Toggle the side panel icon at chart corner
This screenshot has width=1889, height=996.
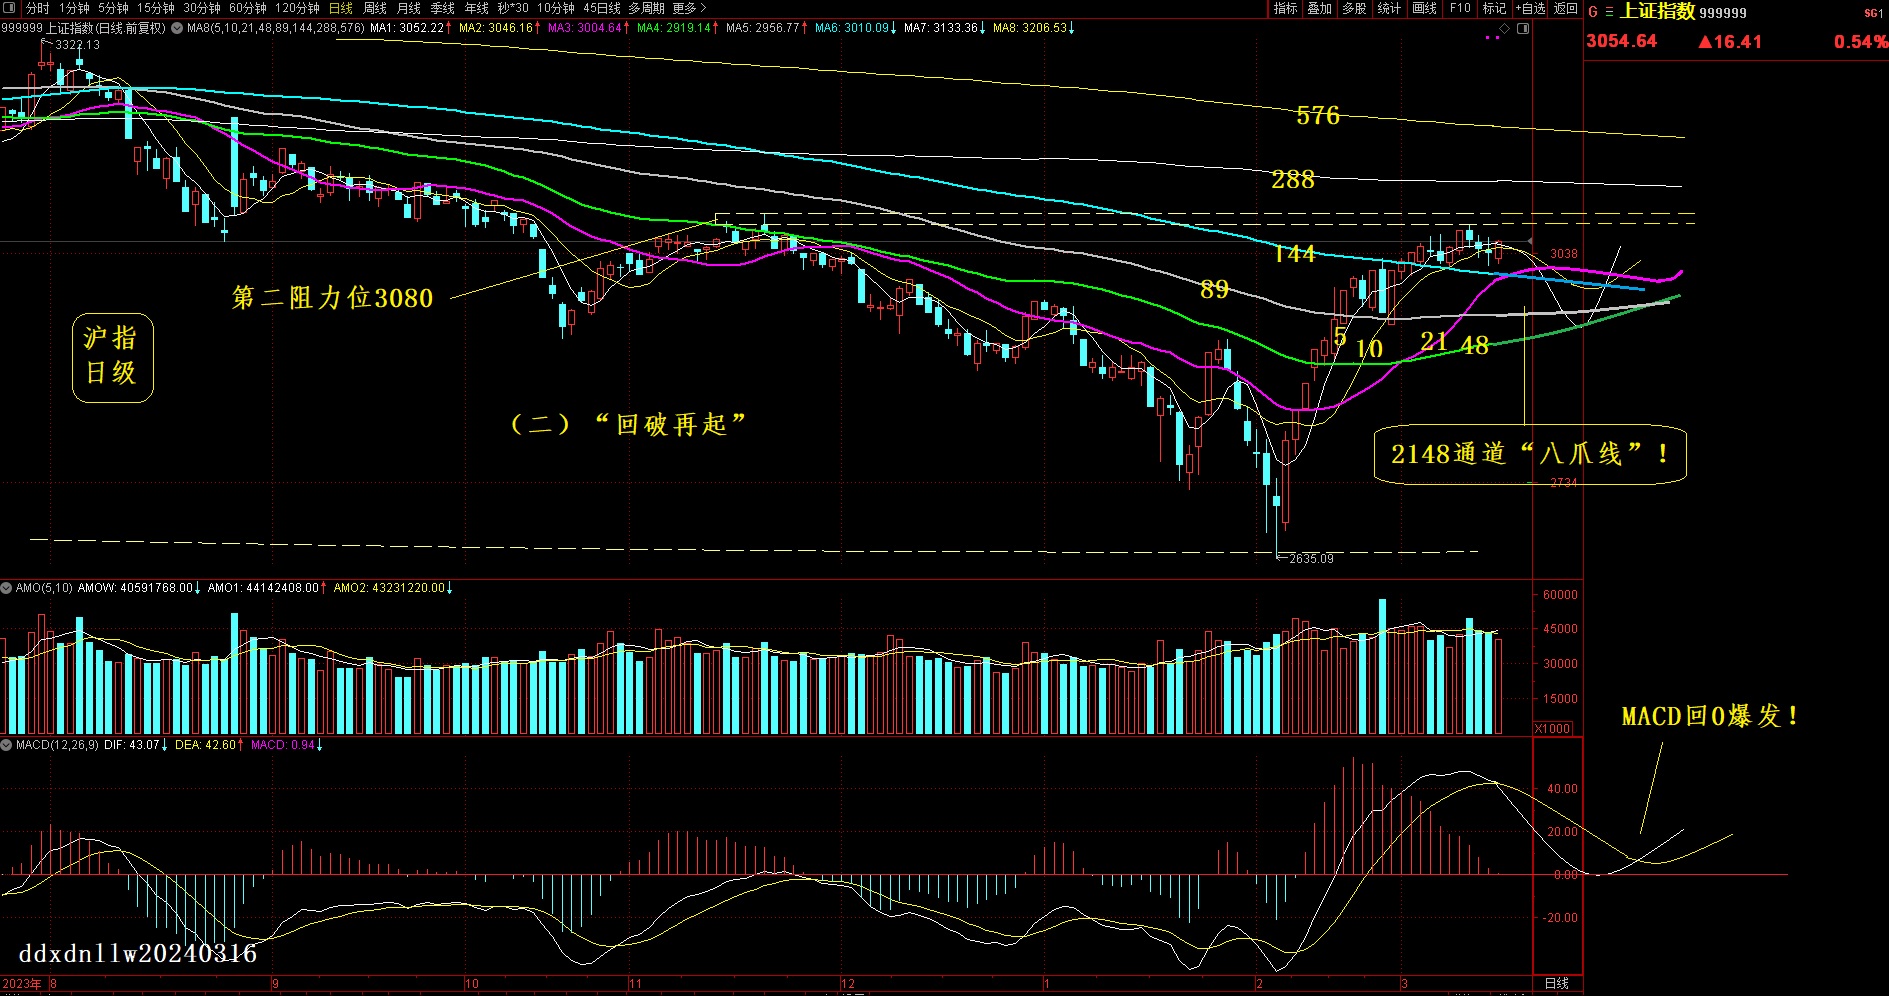pos(1523,28)
